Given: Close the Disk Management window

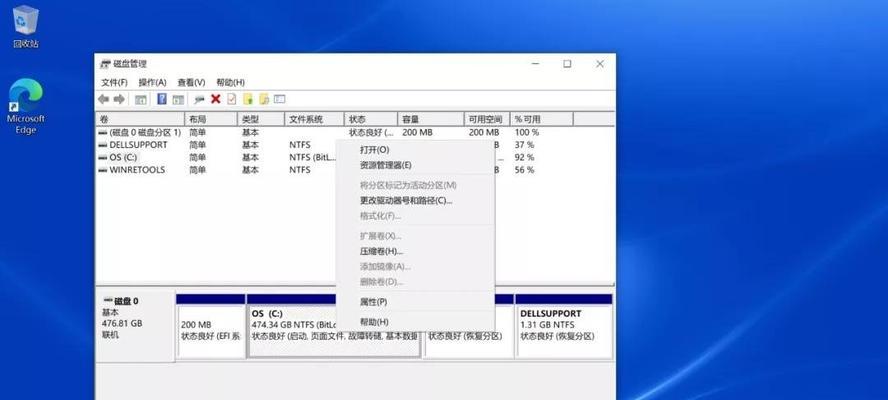Looking at the screenshot, I should click(600, 64).
